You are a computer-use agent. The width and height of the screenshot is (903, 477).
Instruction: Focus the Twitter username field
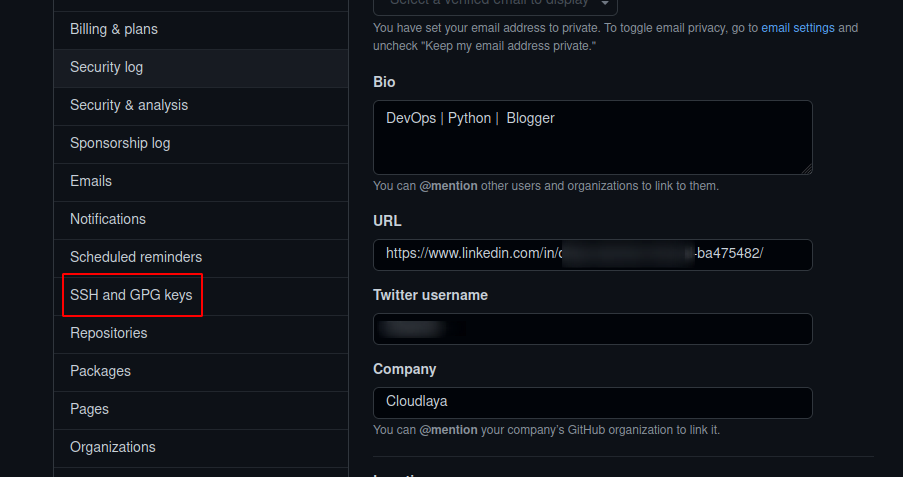593,329
